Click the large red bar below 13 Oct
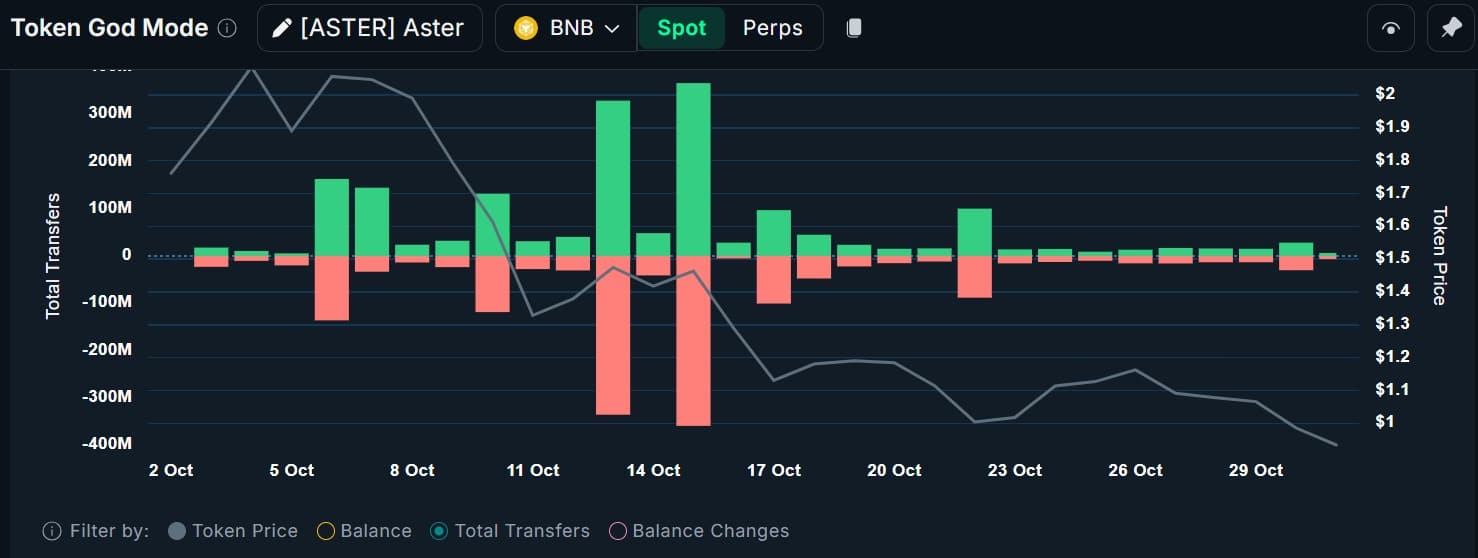The height and width of the screenshot is (558, 1478). (x=613, y=335)
